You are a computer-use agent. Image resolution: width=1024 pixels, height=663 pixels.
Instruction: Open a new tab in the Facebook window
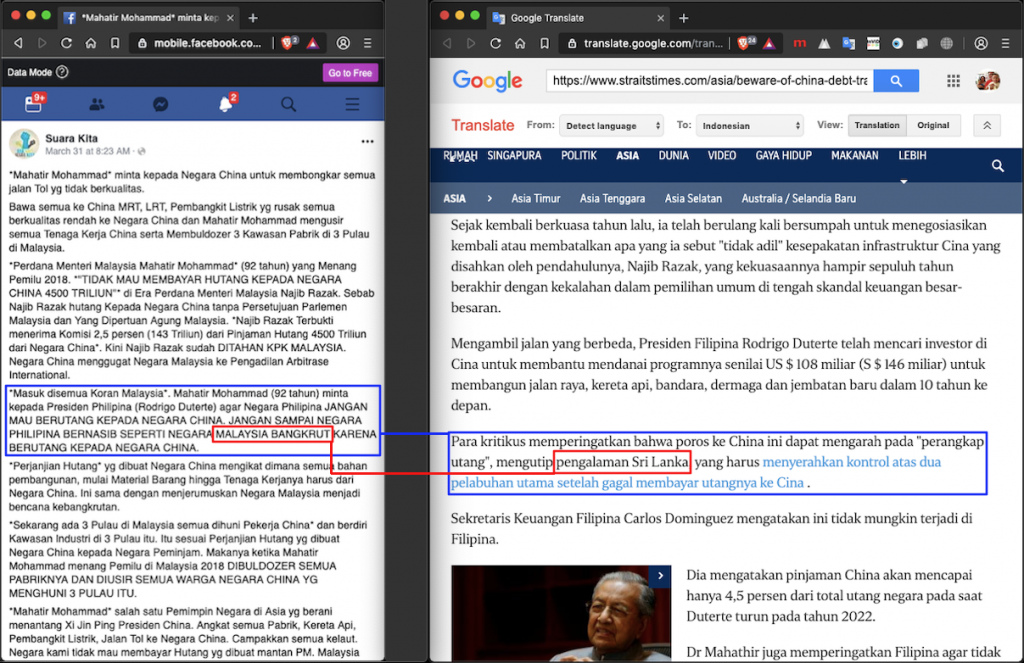click(x=253, y=18)
